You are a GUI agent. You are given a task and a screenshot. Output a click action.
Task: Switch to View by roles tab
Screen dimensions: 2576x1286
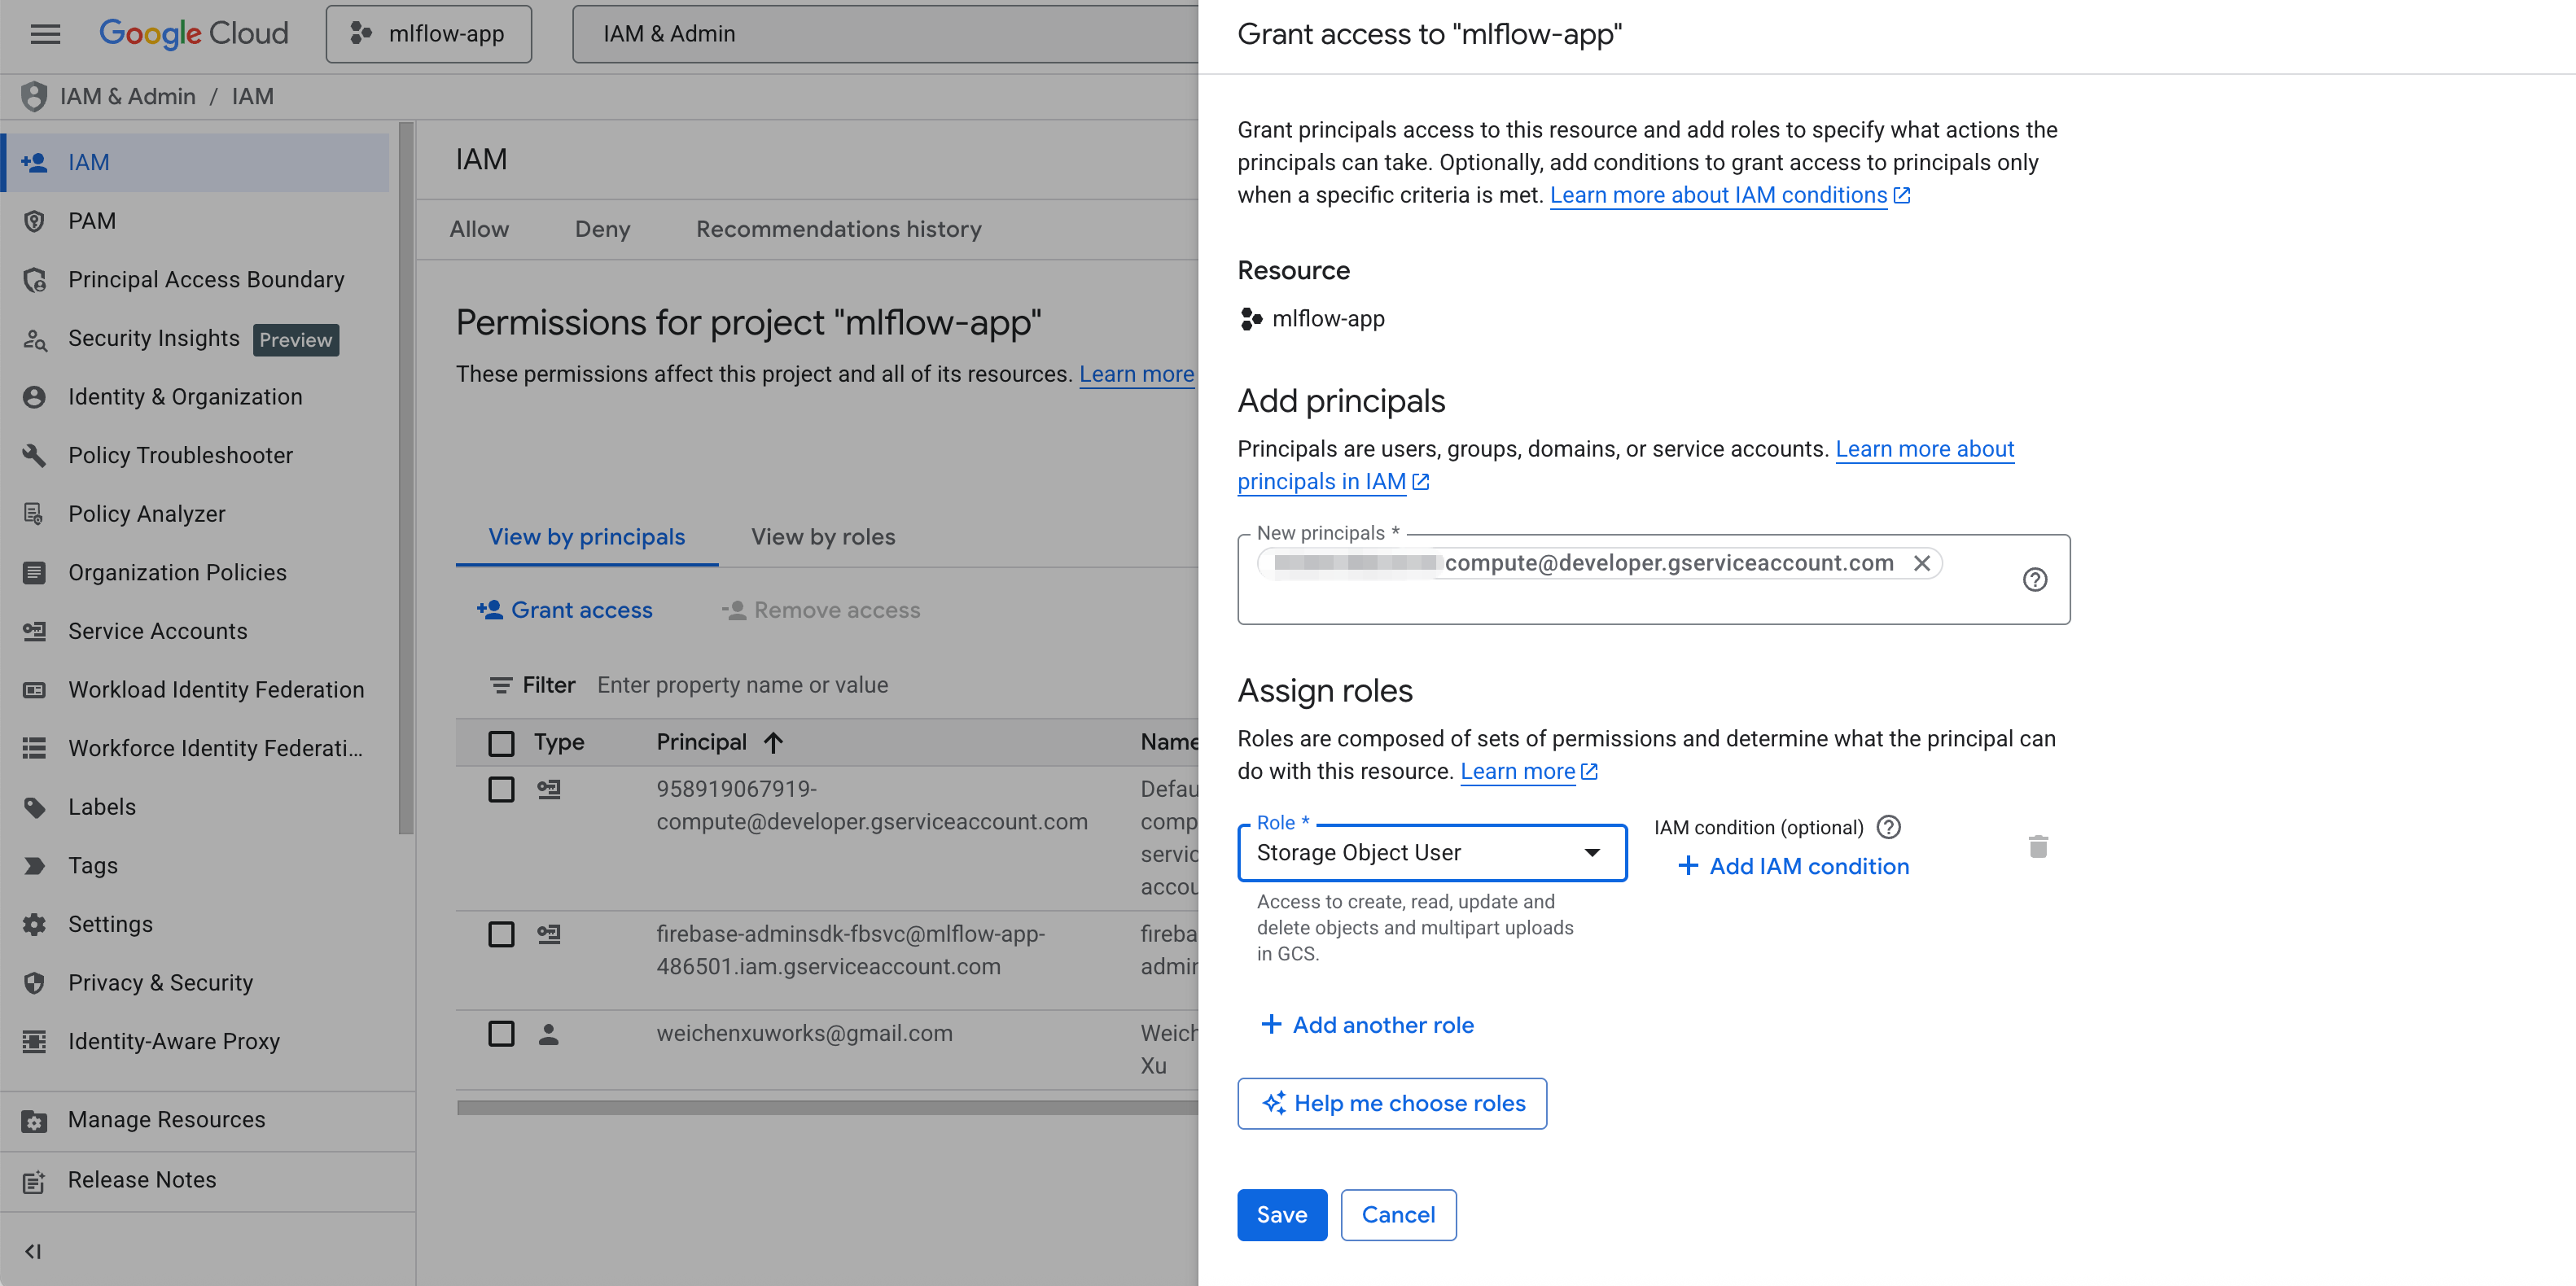[x=822, y=537]
